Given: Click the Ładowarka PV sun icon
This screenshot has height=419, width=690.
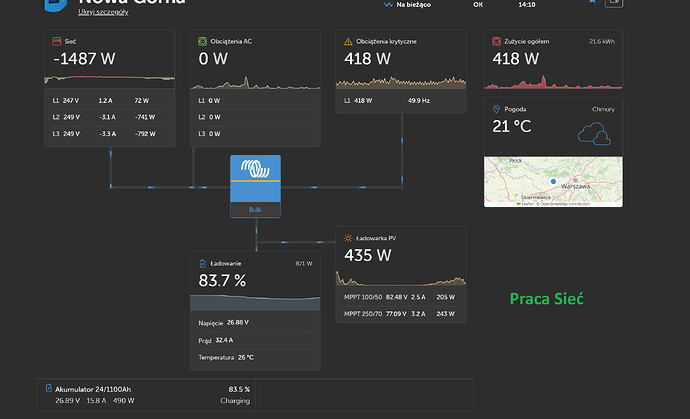Looking at the screenshot, I should tap(348, 238).
